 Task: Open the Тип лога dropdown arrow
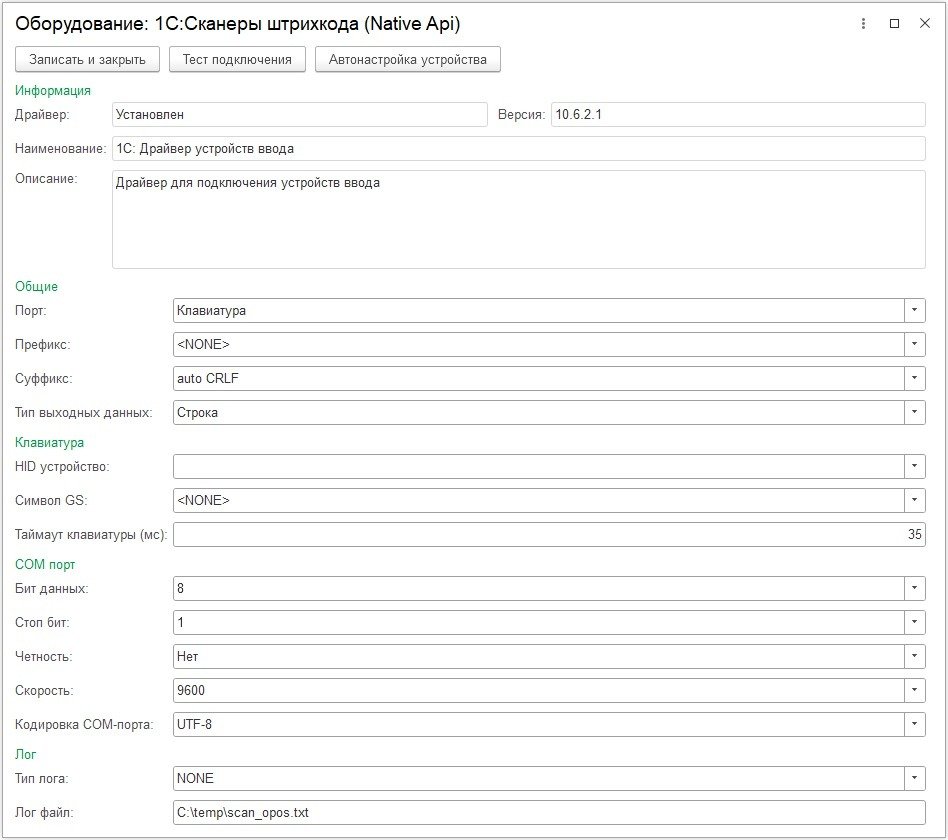pos(914,778)
